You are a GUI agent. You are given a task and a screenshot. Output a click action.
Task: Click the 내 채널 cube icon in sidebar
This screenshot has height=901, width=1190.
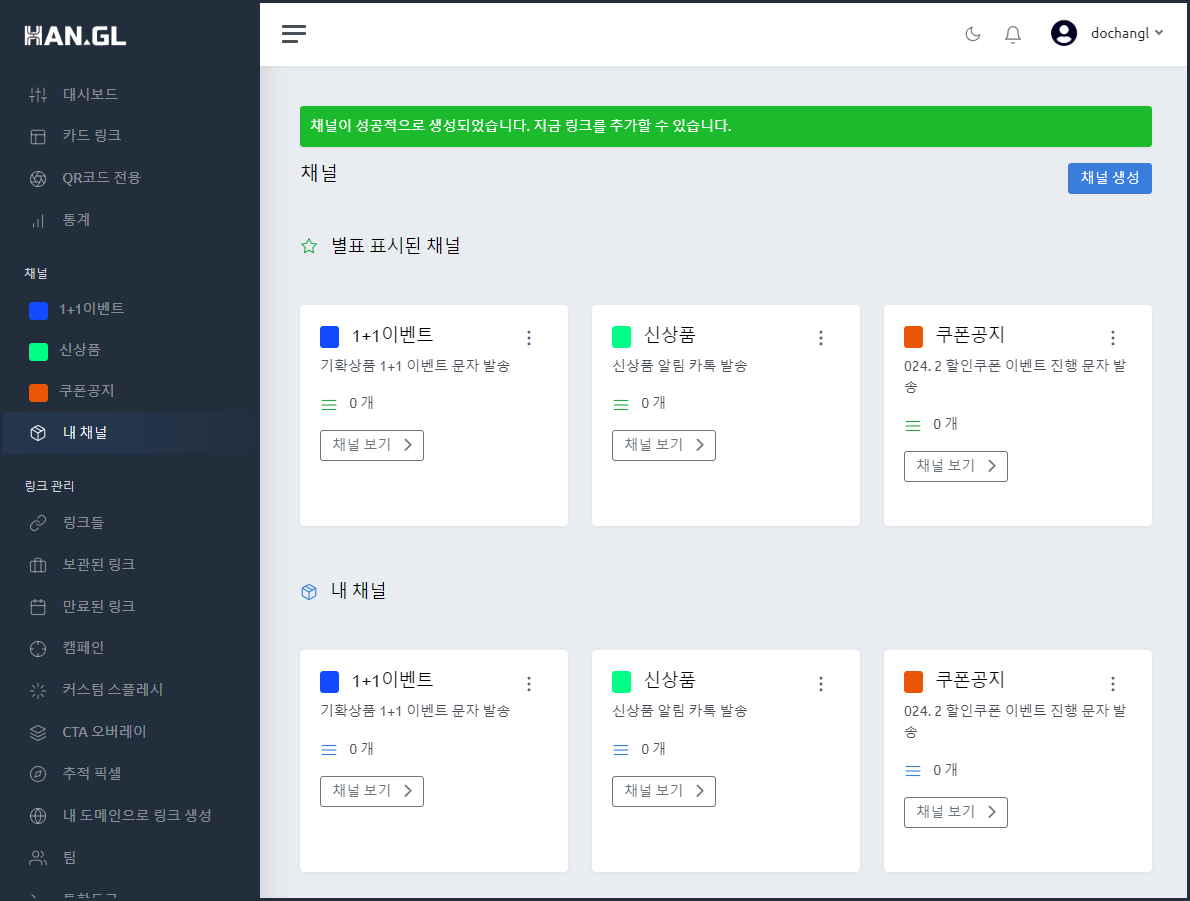pos(38,433)
